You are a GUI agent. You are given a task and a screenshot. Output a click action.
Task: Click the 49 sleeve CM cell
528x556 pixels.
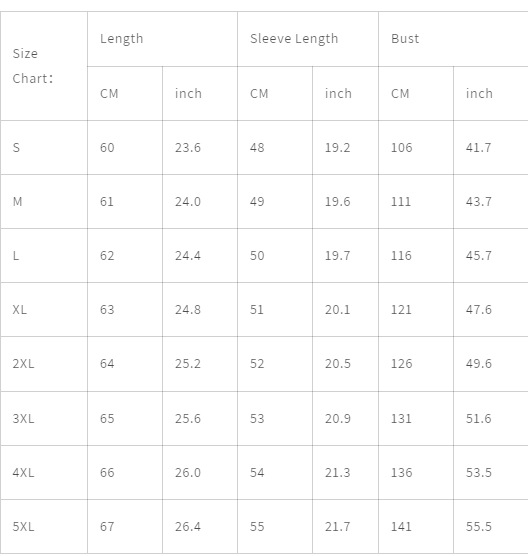pyautogui.click(x=275, y=201)
